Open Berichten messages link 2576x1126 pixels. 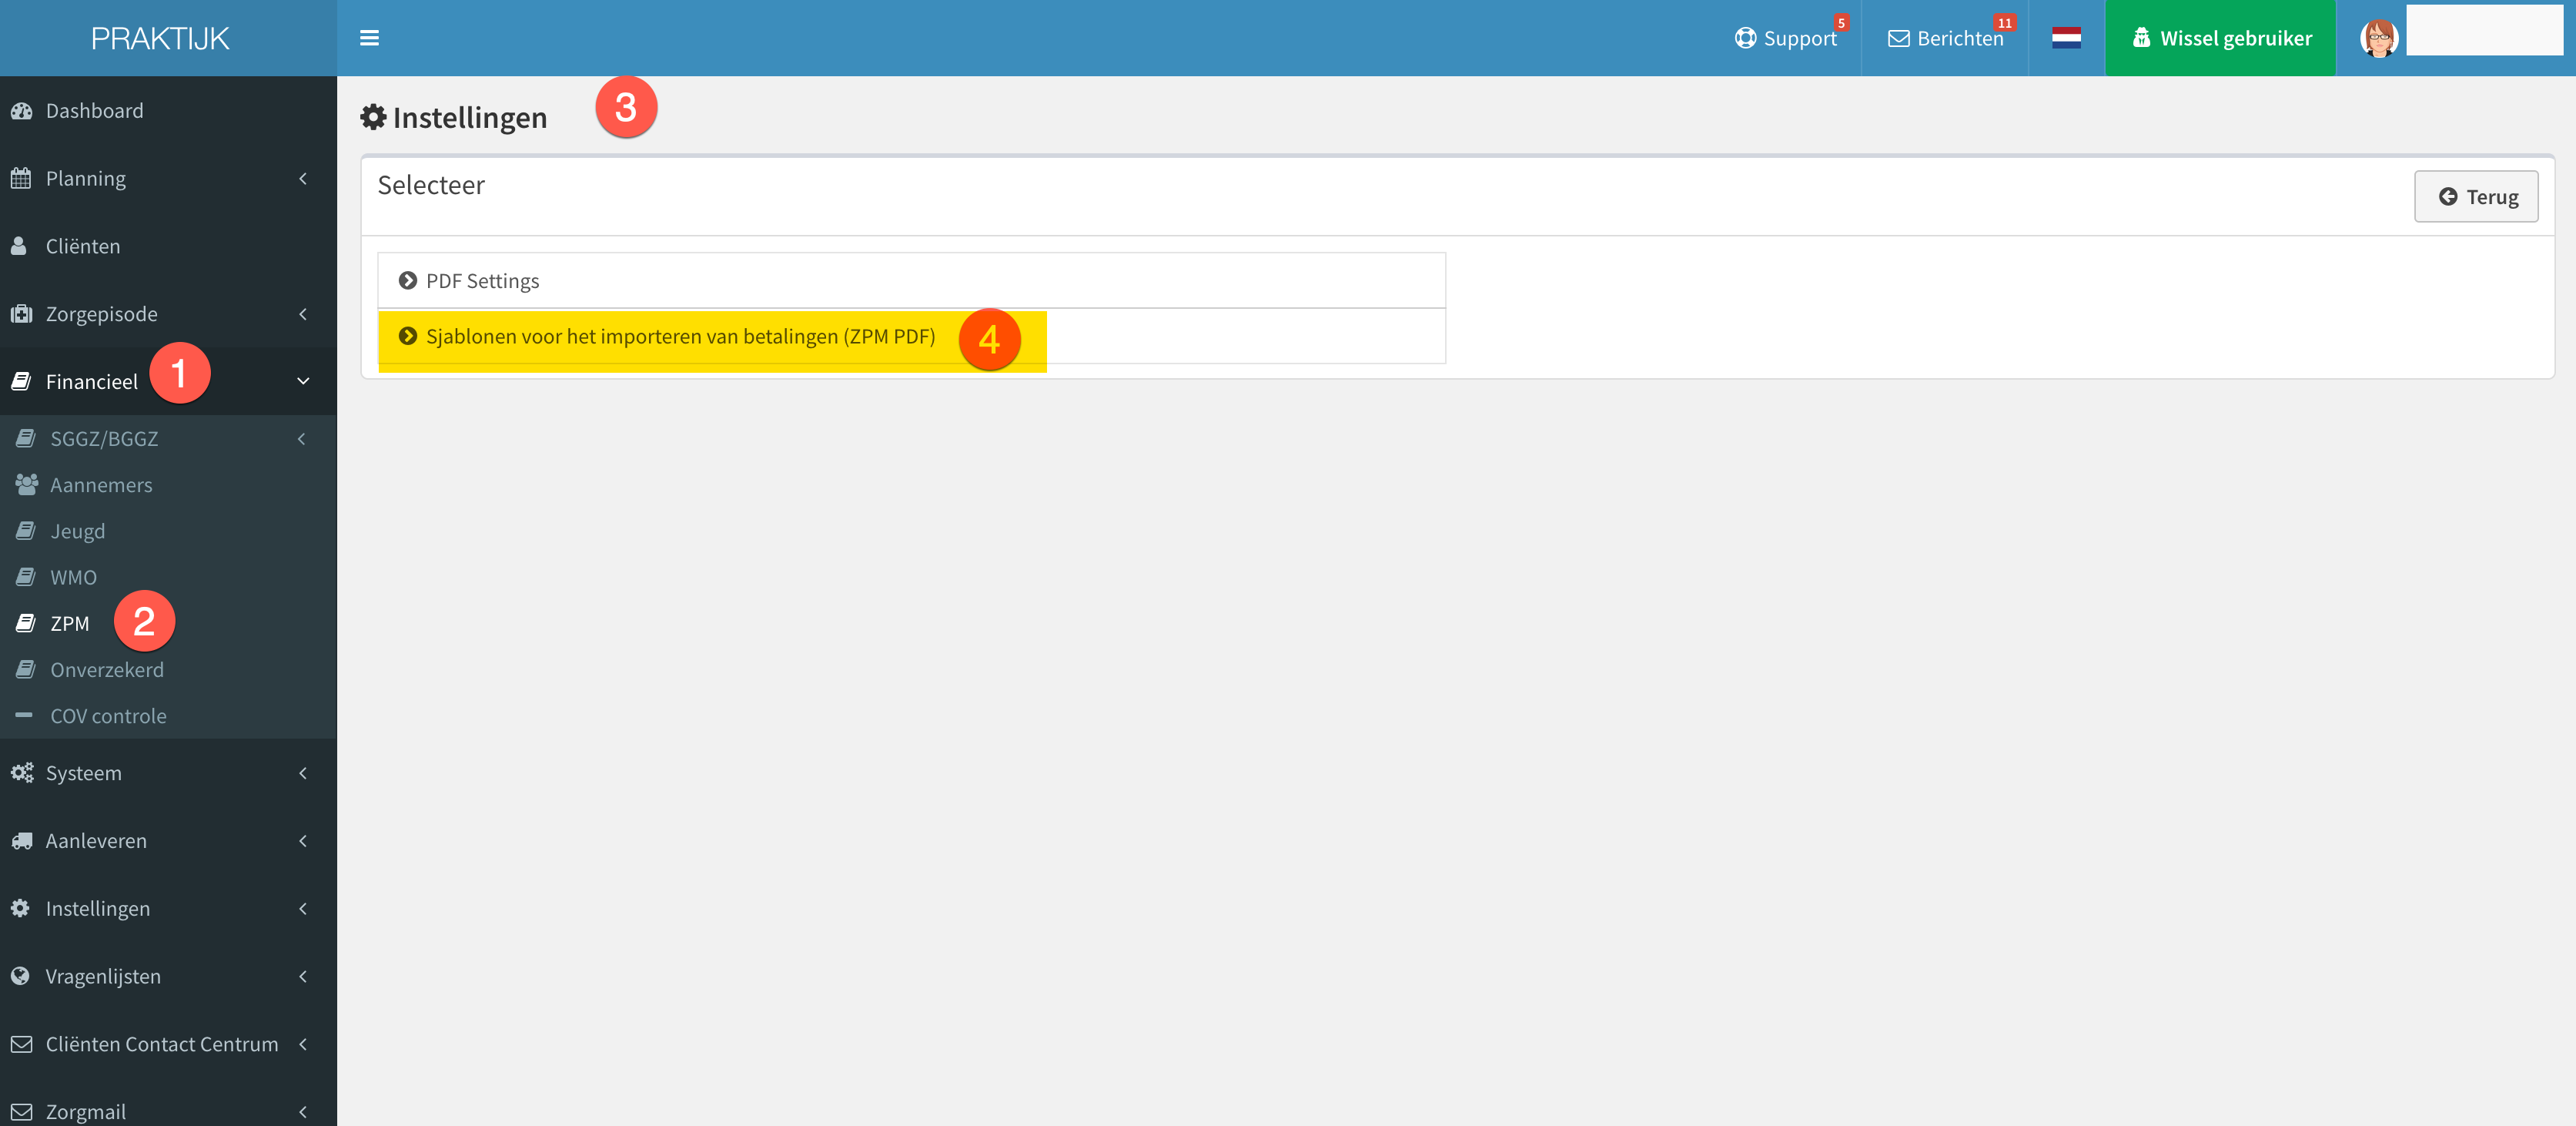coord(1945,38)
